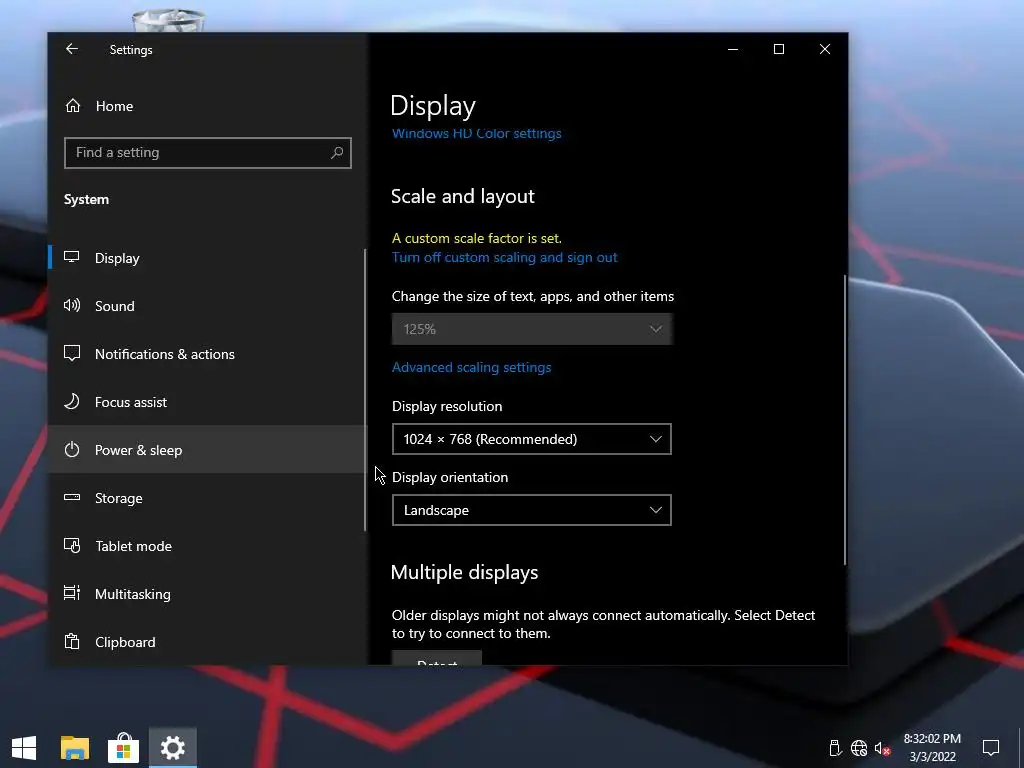Click the Clipboard icon in sidebar
This screenshot has width=1024, height=768.
pyautogui.click(x=72, y=641)
